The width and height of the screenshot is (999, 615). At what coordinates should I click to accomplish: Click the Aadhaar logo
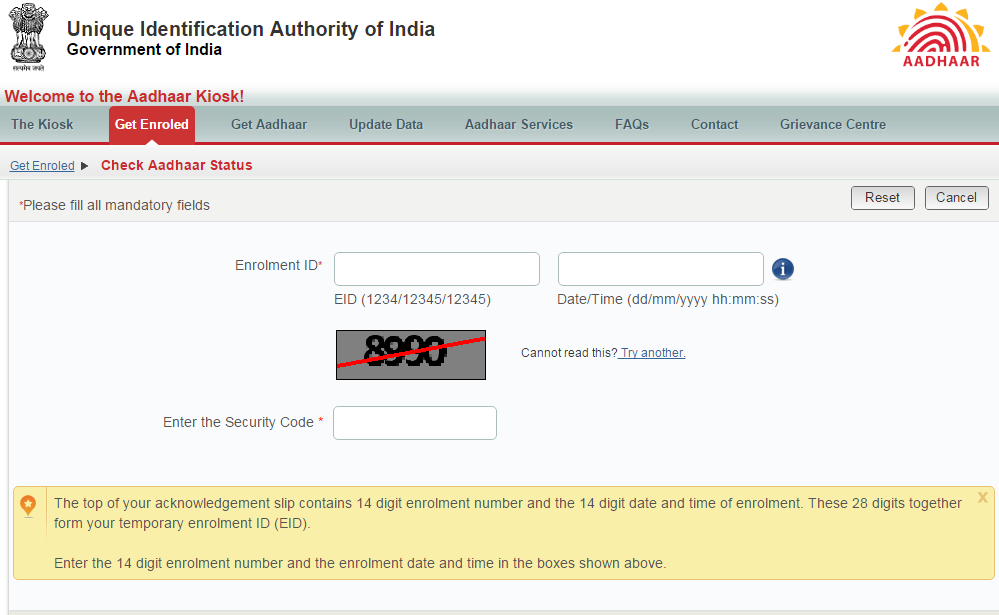941,35
